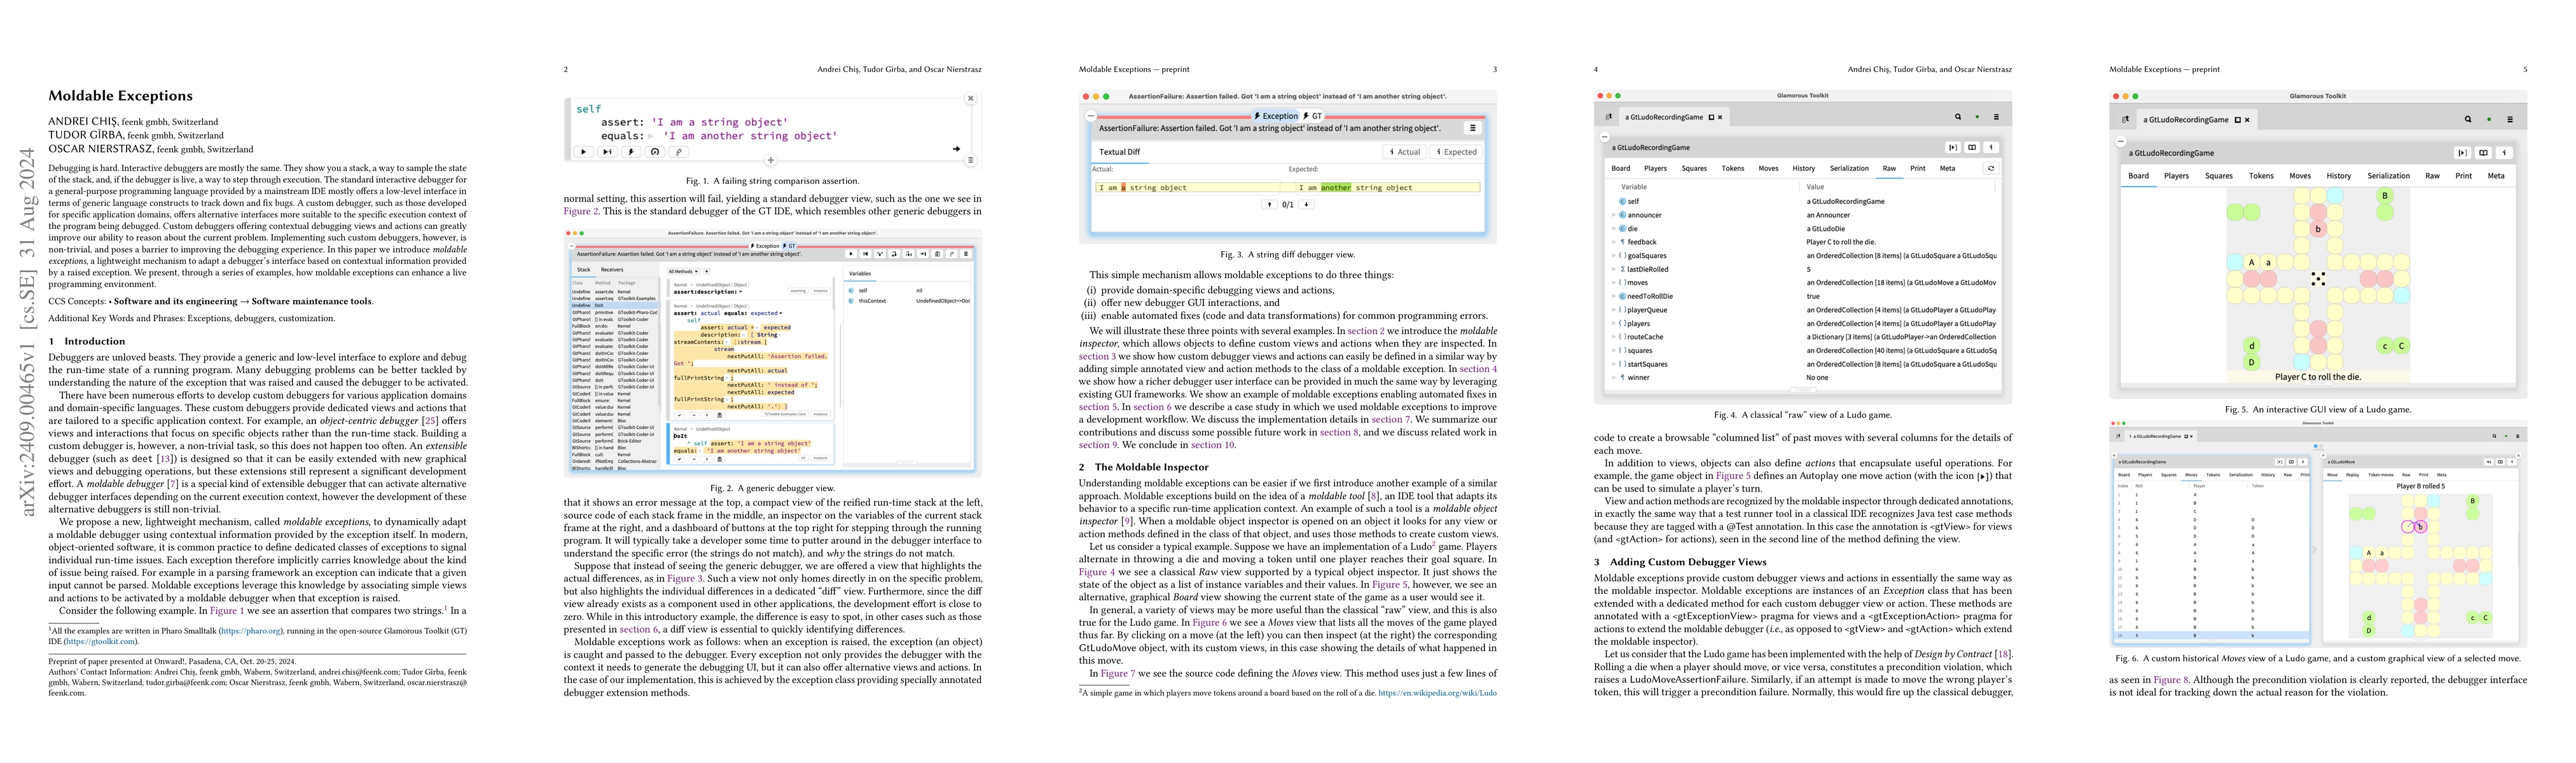Select the Exception toggle in Fig. 3
Screen dimensions: 2576x763
coord(1276,116)
